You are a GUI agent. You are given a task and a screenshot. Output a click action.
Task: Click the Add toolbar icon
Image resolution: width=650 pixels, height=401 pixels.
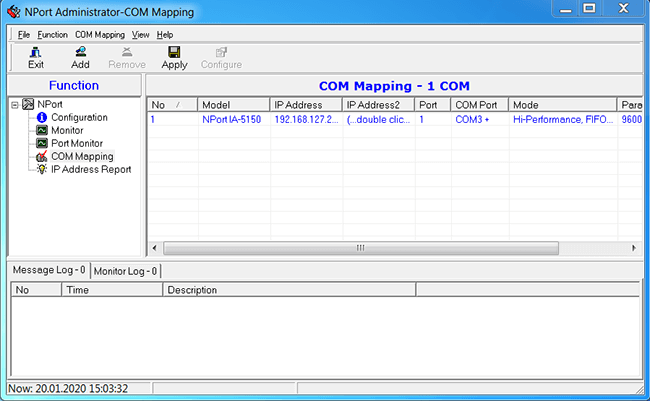(80, 52)
